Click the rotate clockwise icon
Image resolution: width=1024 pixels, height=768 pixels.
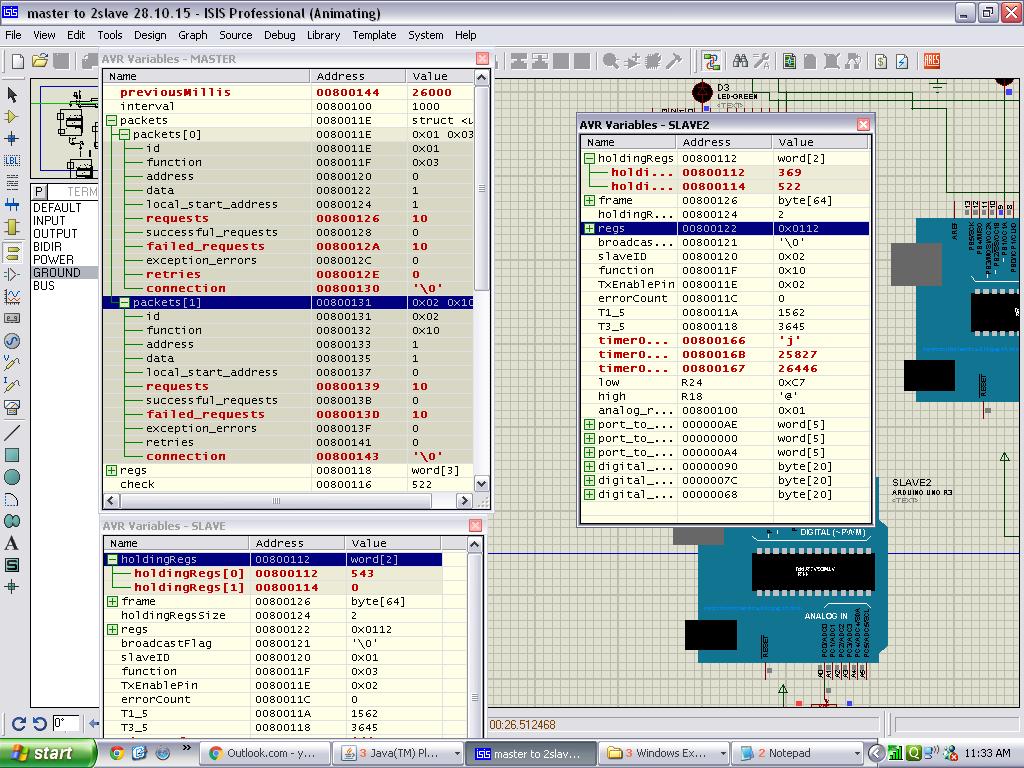(19, 724)
